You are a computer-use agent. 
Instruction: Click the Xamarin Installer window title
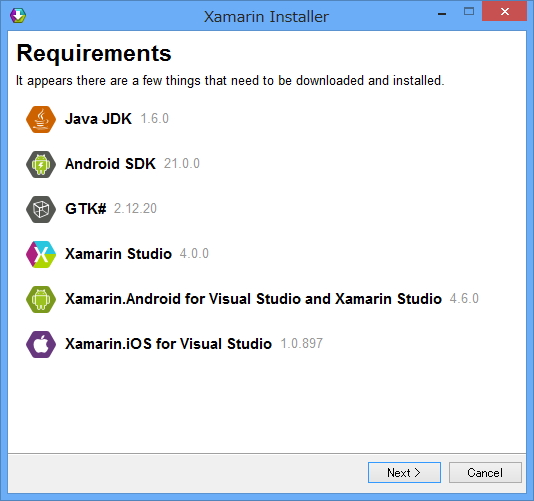[x=266, y=17]
